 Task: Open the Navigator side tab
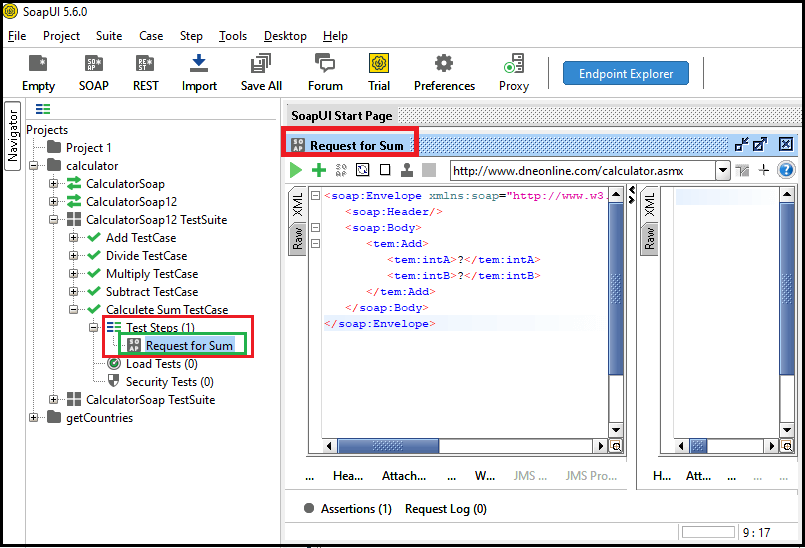tap(12, 136)
